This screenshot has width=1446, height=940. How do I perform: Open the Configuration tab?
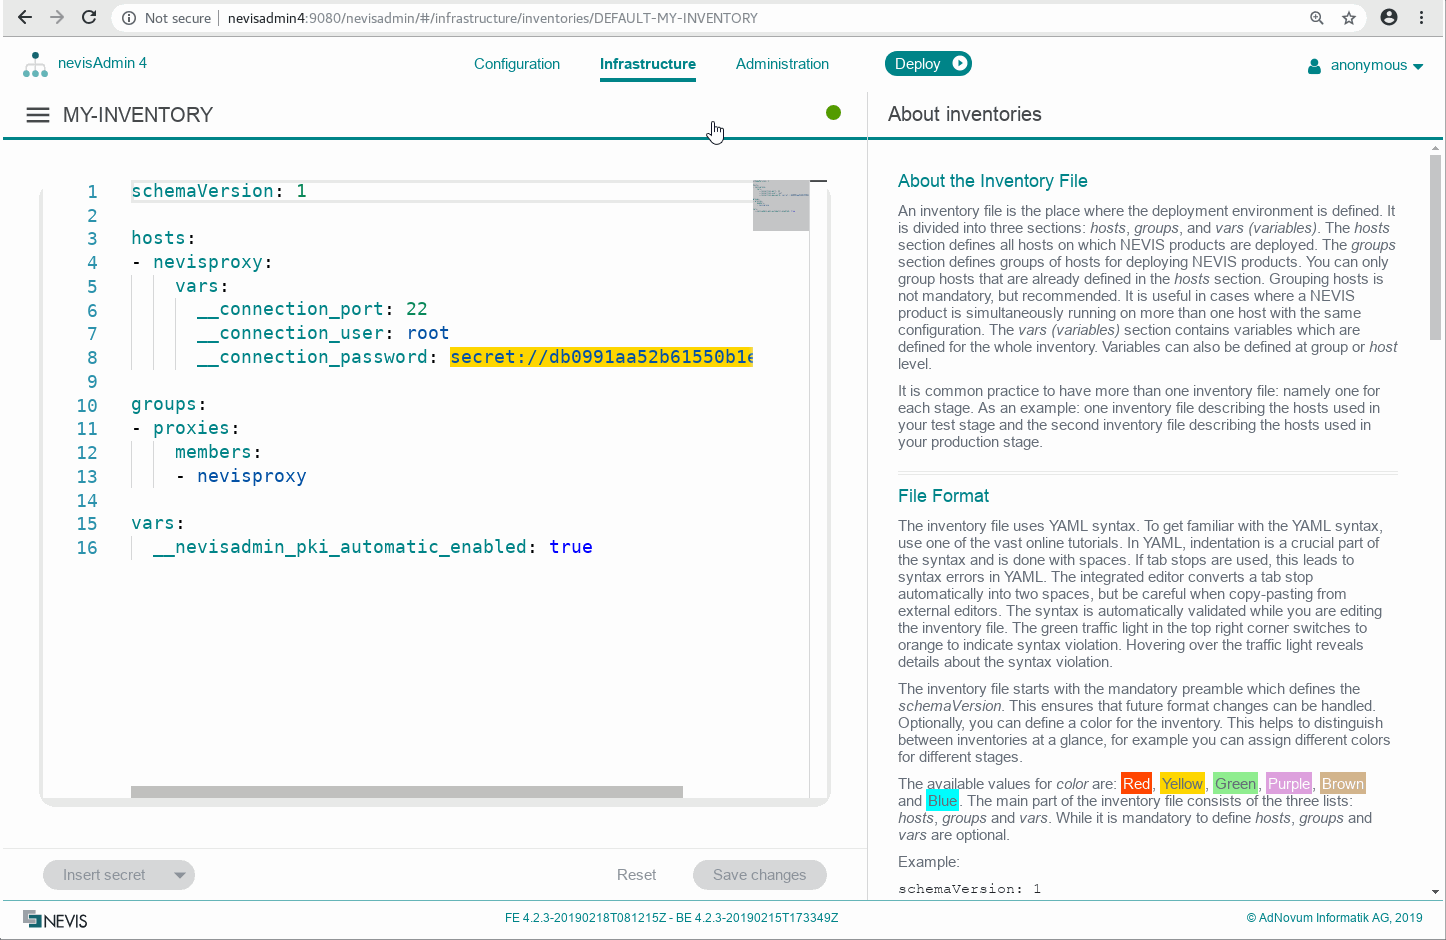pos(517,64)
